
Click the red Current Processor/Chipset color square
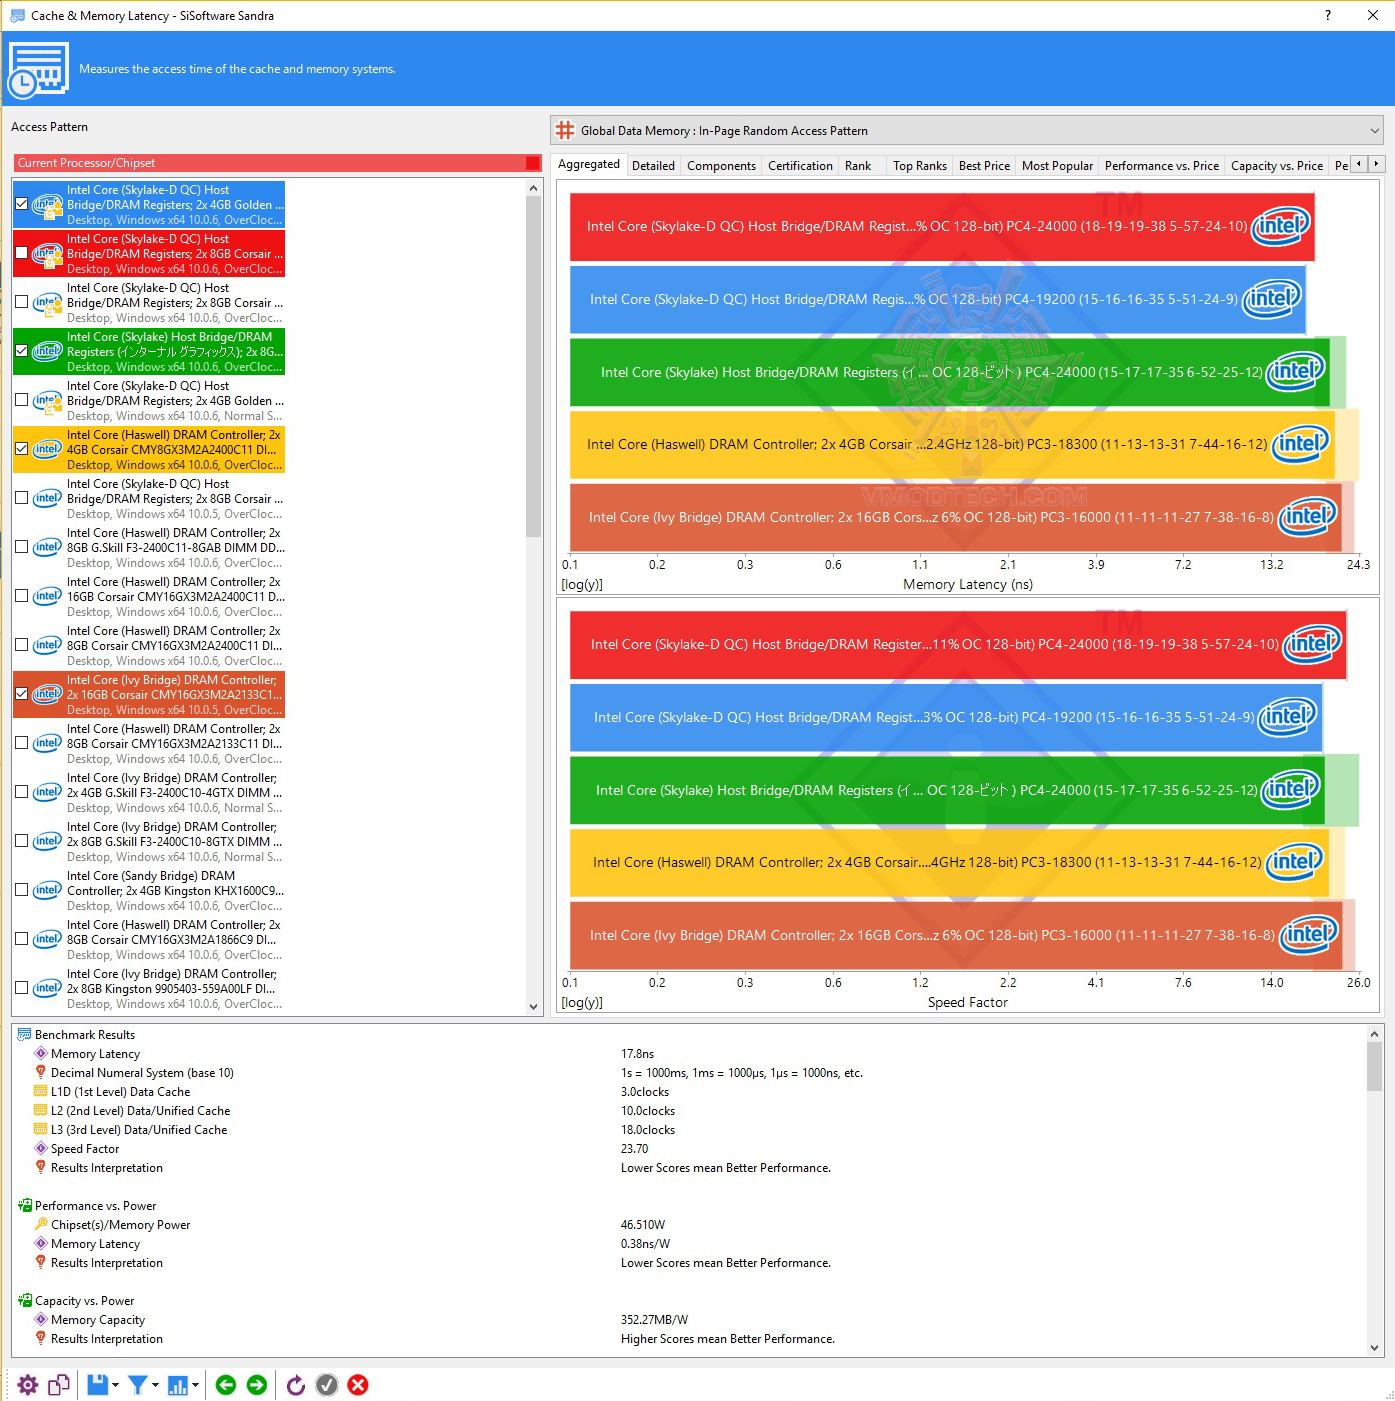point(533,163)
